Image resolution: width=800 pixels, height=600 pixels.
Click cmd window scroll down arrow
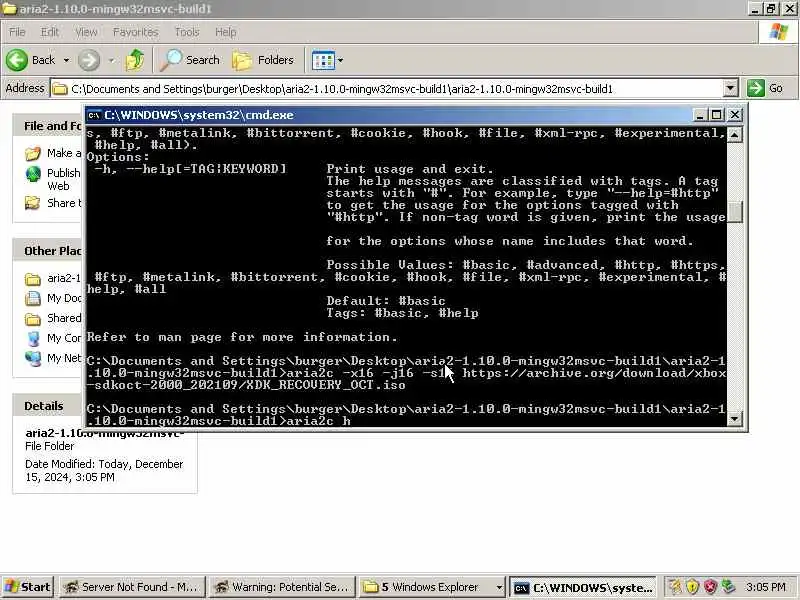pyautogui.click(x=734, y=419)
